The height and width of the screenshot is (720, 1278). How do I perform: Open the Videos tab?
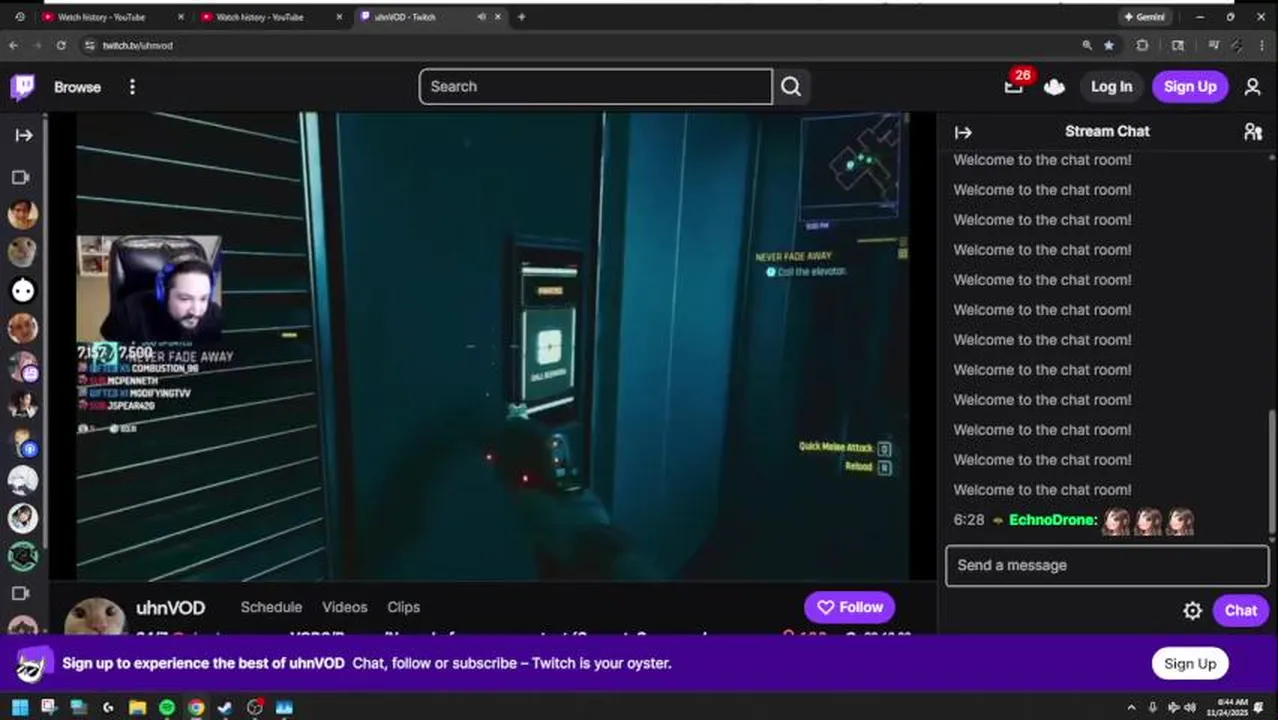coord(345,607)
